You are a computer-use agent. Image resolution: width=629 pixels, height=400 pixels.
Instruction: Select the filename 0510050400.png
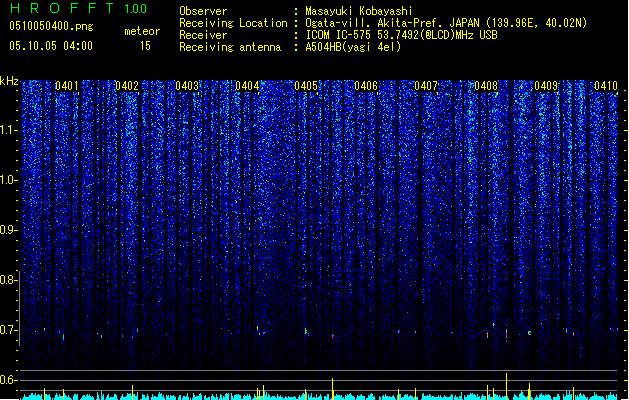pos(51,26)
